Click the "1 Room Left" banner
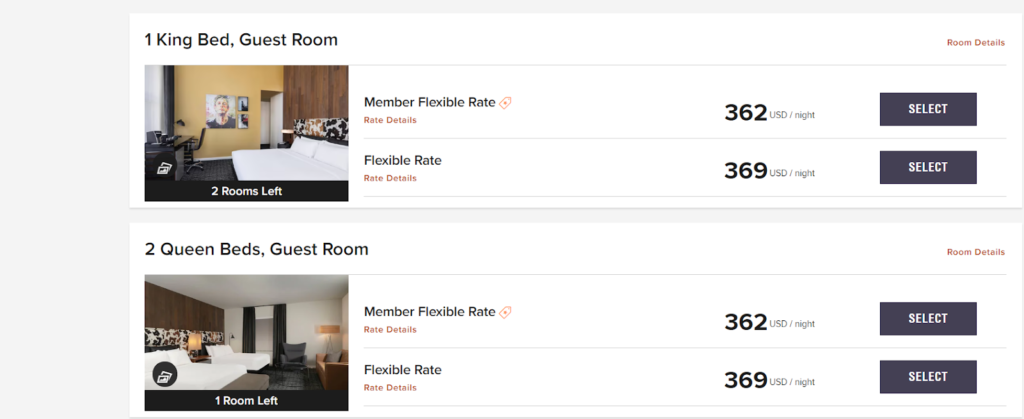Screen dimensions: 1024x419 pos(246,400)
